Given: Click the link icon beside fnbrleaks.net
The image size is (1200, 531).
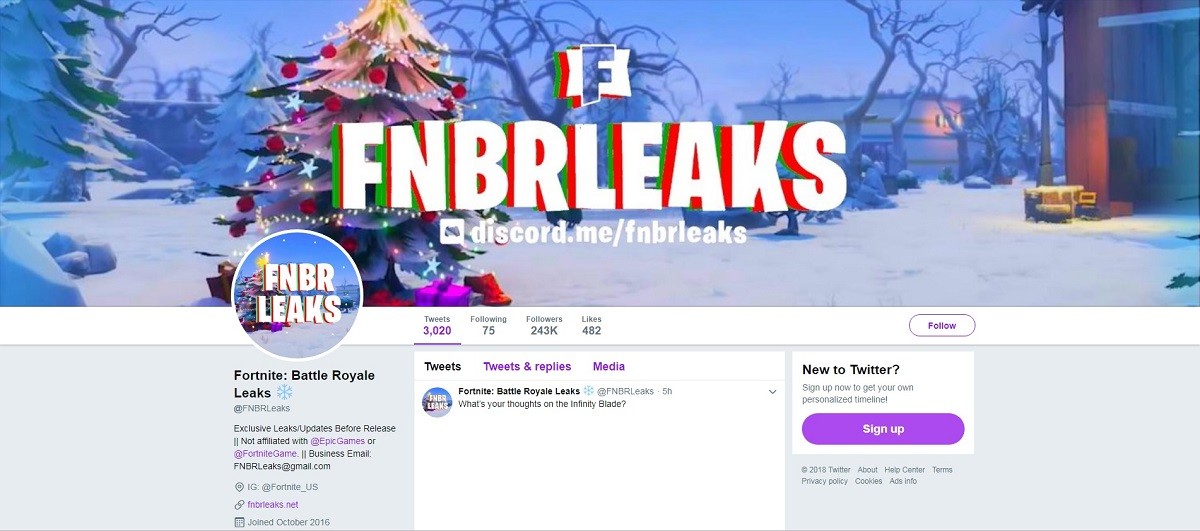Looking at the screenshot, I should (x=239, y=505).
